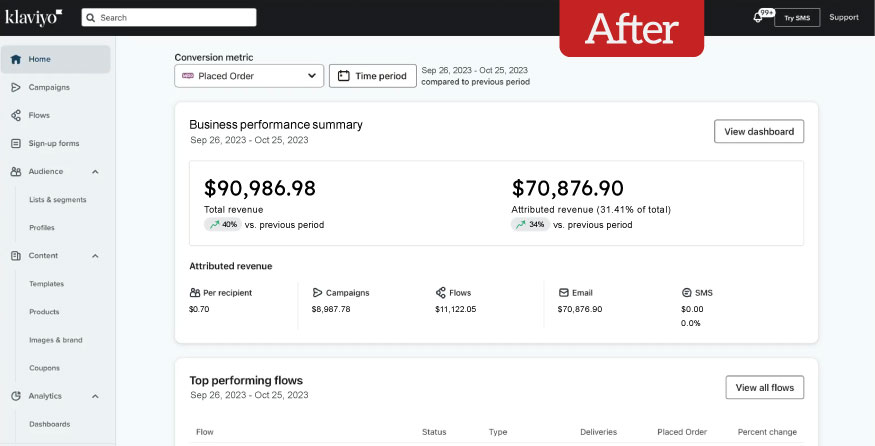Open Lists & segments in sidebar
The image size is (875, 446).
coord(58,200)
